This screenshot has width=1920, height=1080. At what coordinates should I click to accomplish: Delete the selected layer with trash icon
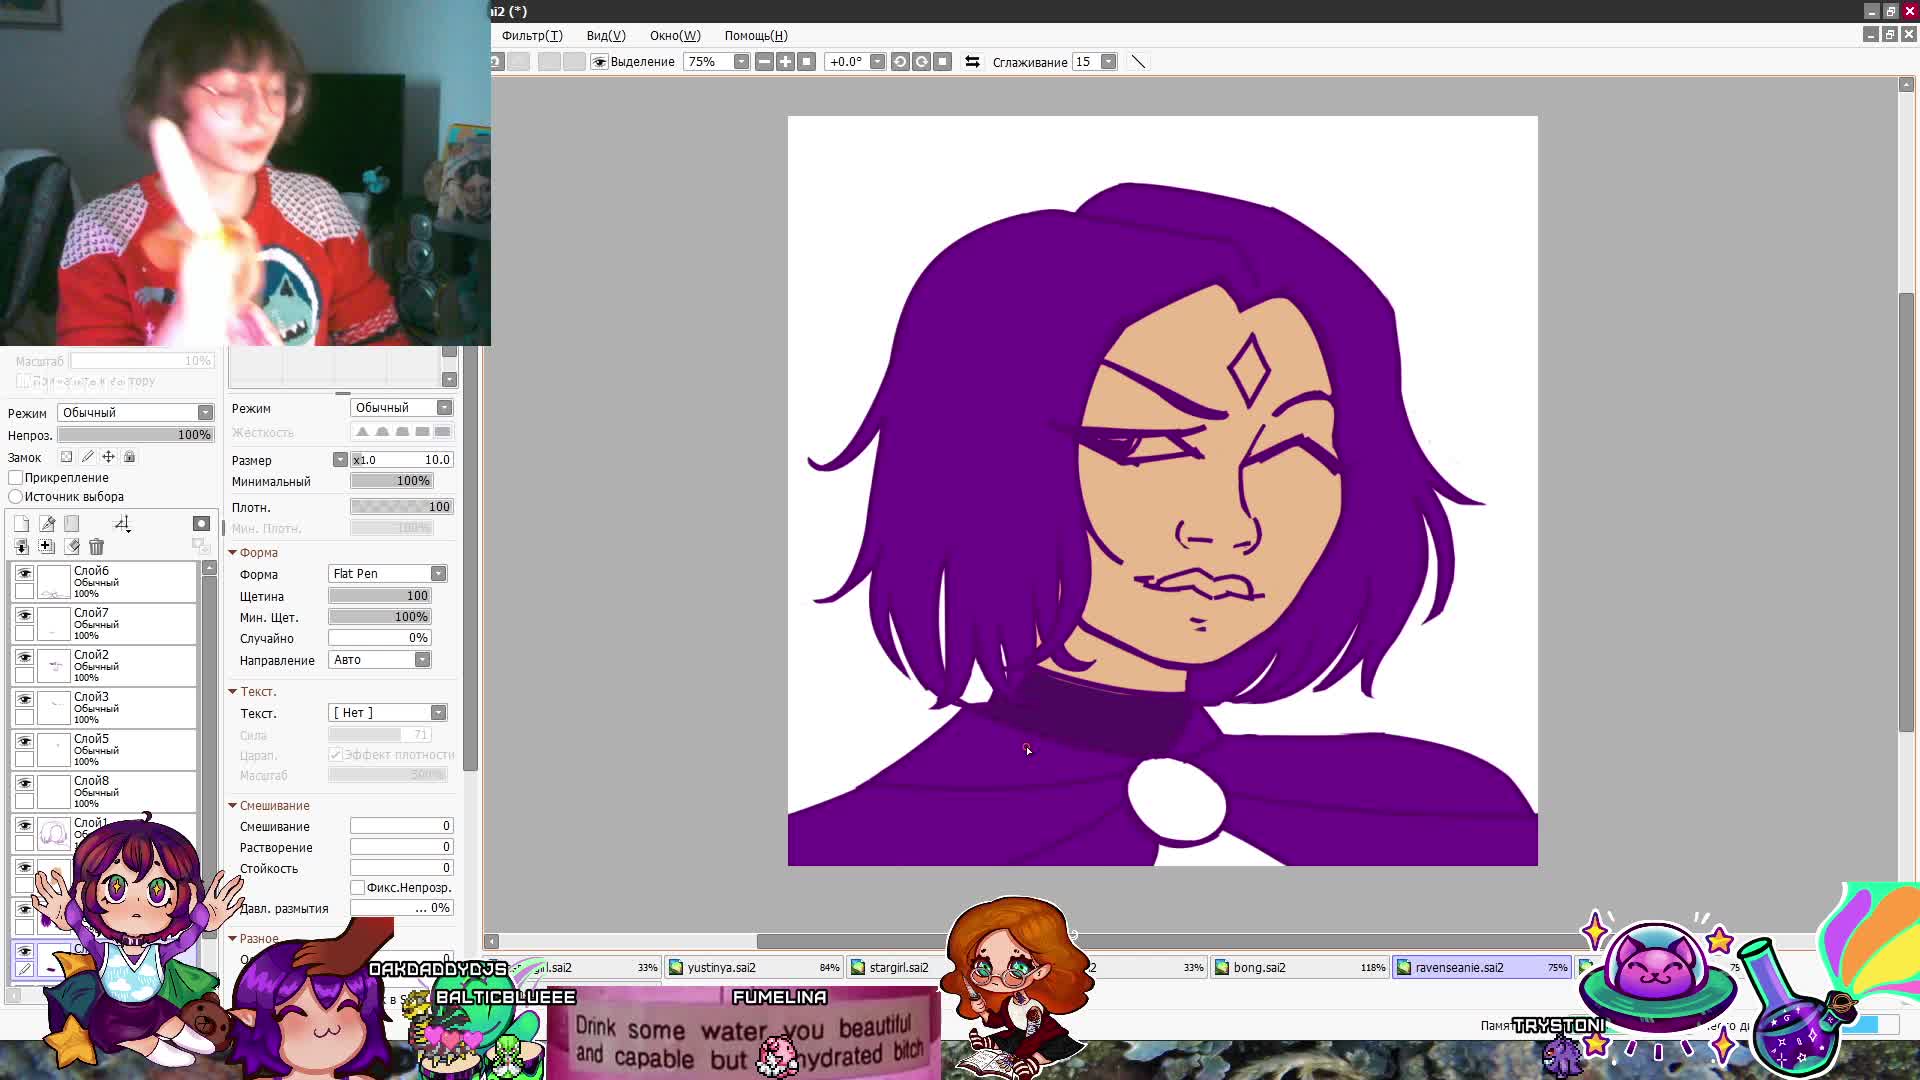(x=96, y=546)
